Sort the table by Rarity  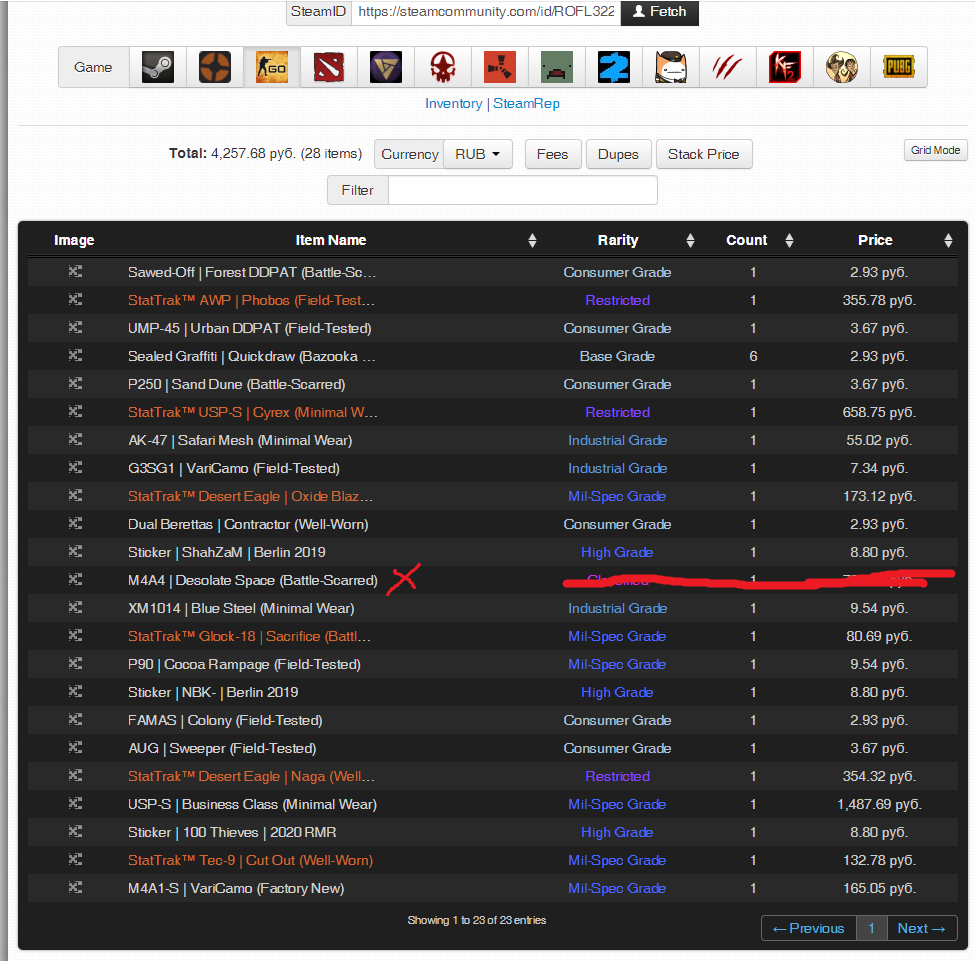618,240
